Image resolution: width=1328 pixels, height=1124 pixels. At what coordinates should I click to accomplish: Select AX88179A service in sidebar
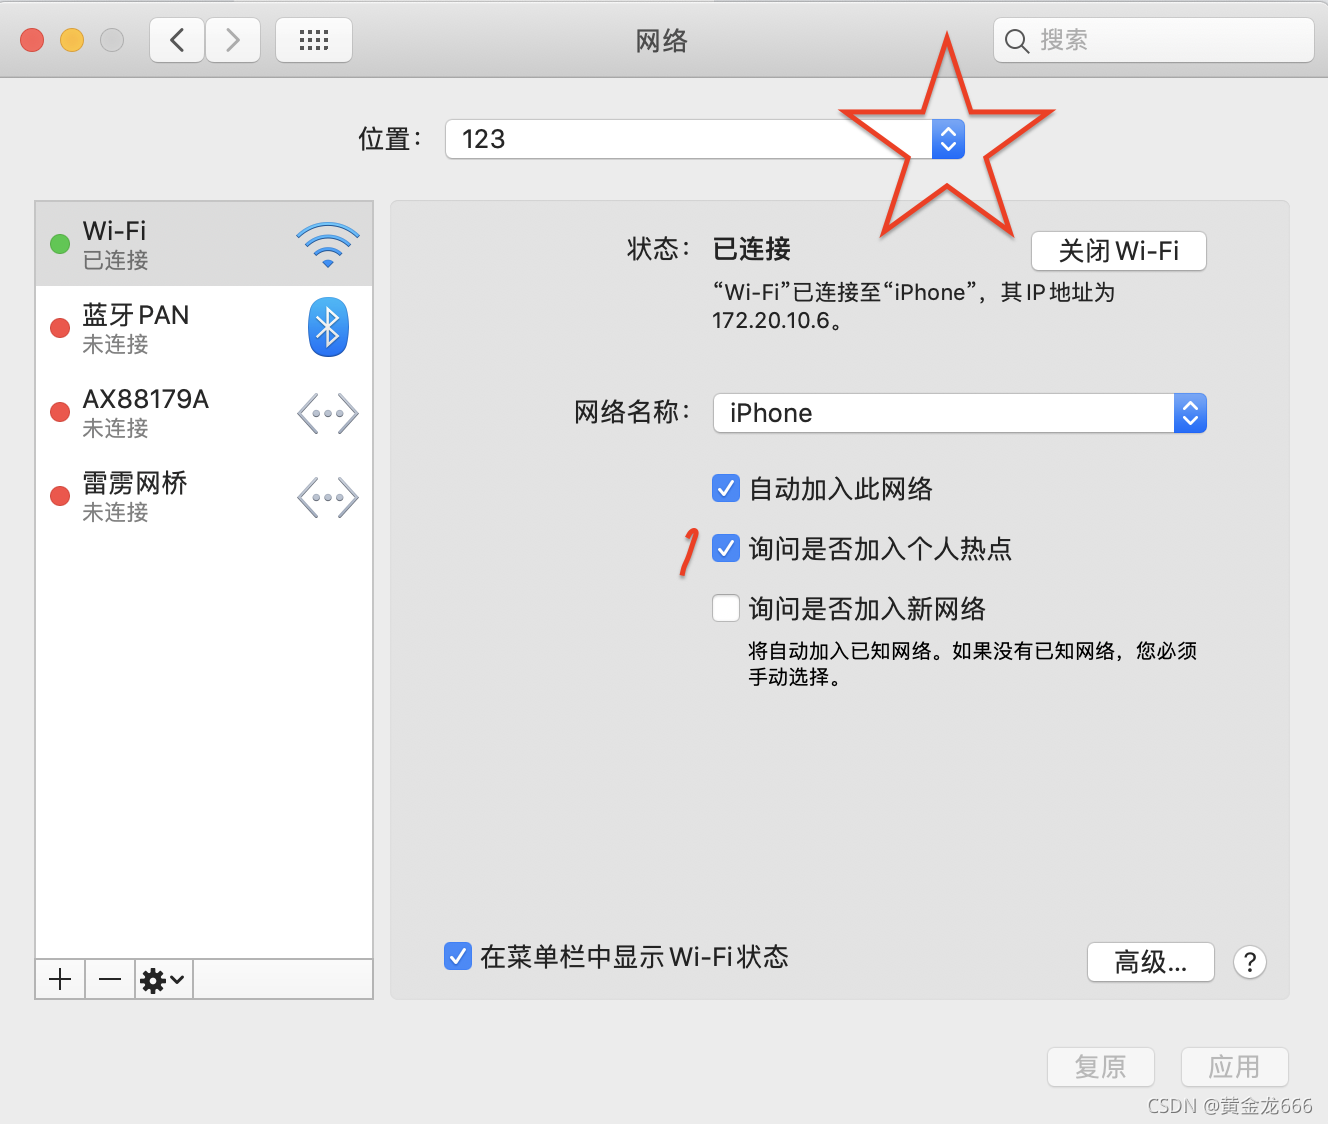click(204, 412)
